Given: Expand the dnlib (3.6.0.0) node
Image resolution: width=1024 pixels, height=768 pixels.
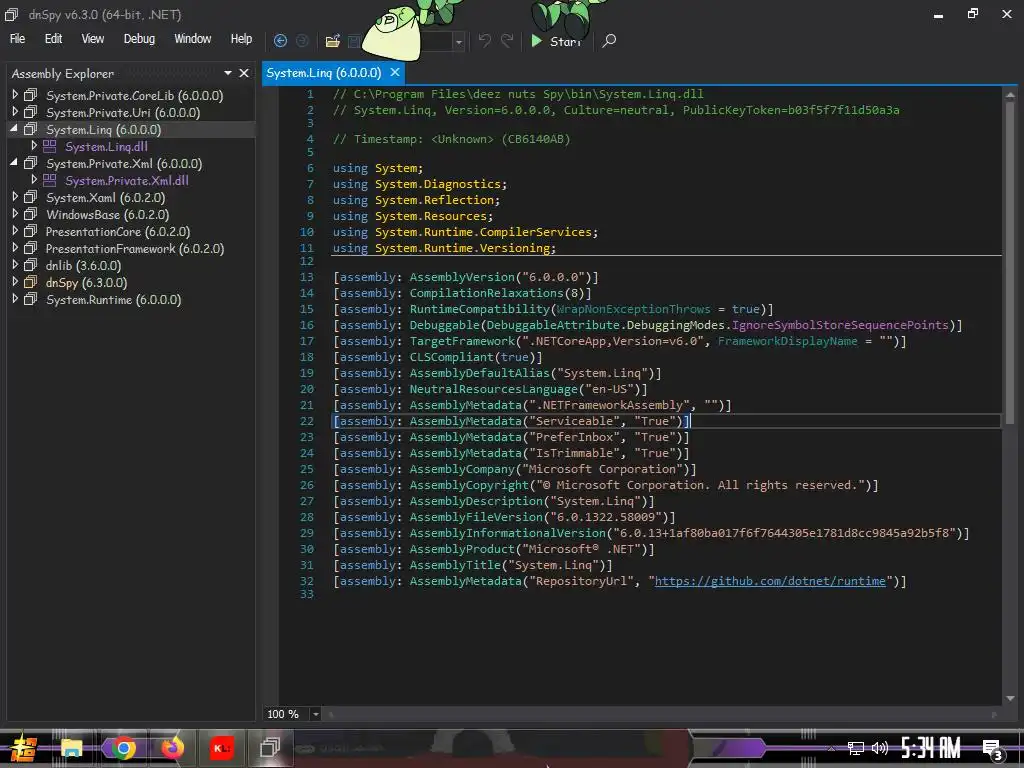Looking at the screenshot, I should click(x=15, y=265).
